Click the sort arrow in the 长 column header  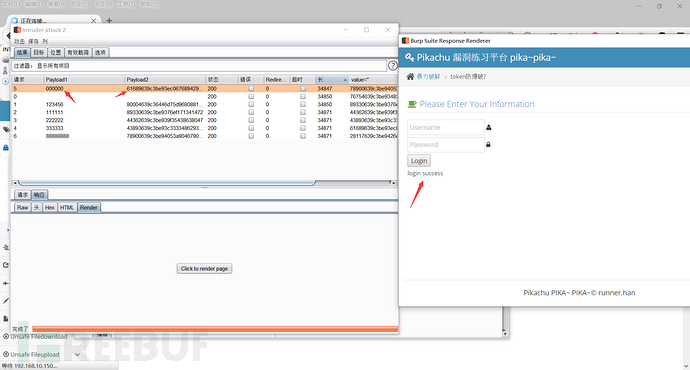(345, 80)
